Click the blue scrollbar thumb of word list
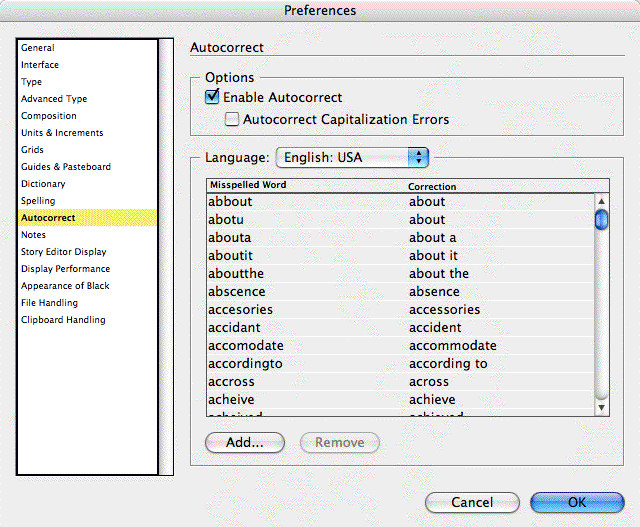The height and width of the screenshot is (527, 640). (601, 220)
